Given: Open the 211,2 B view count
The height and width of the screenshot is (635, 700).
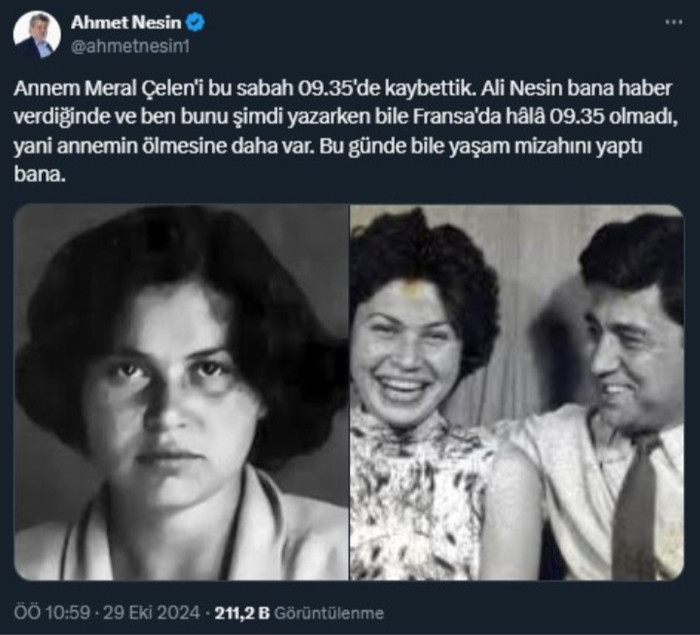Looking at the screenshot, I should coord(242,613).
